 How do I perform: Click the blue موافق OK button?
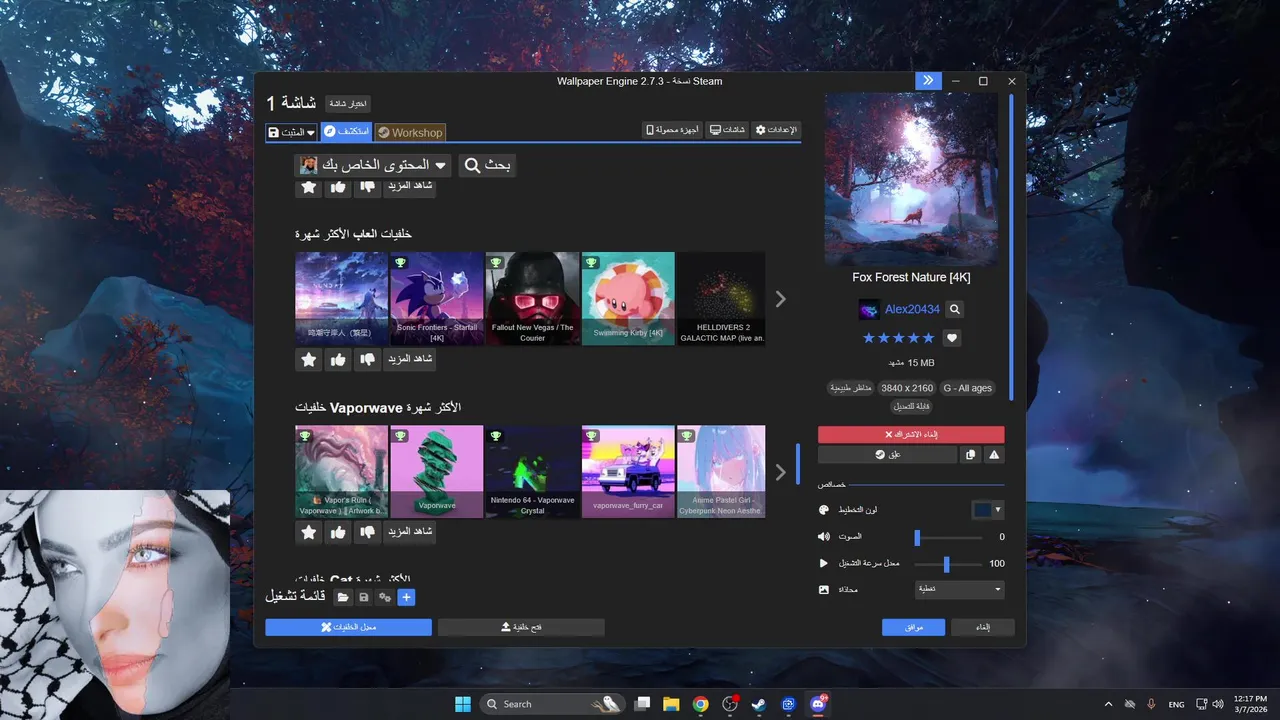tap(913, 628)
